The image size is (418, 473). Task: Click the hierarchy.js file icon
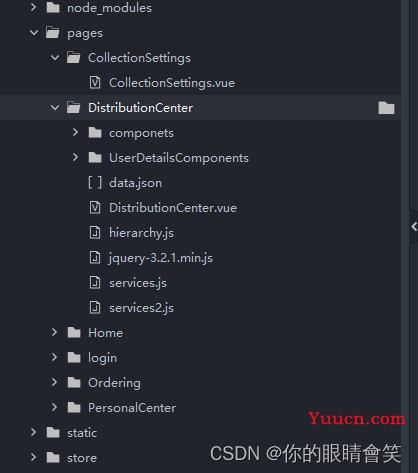[95, 232]
